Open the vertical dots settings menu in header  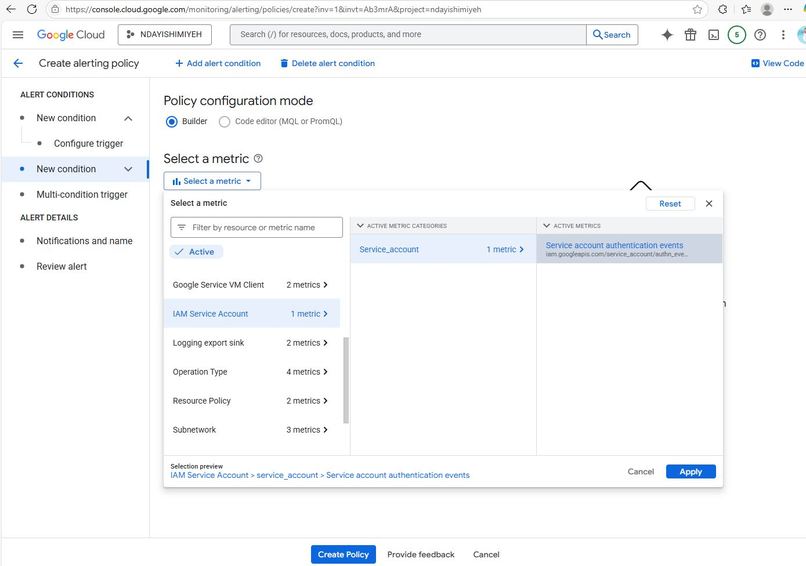click(x=783, y=34)
